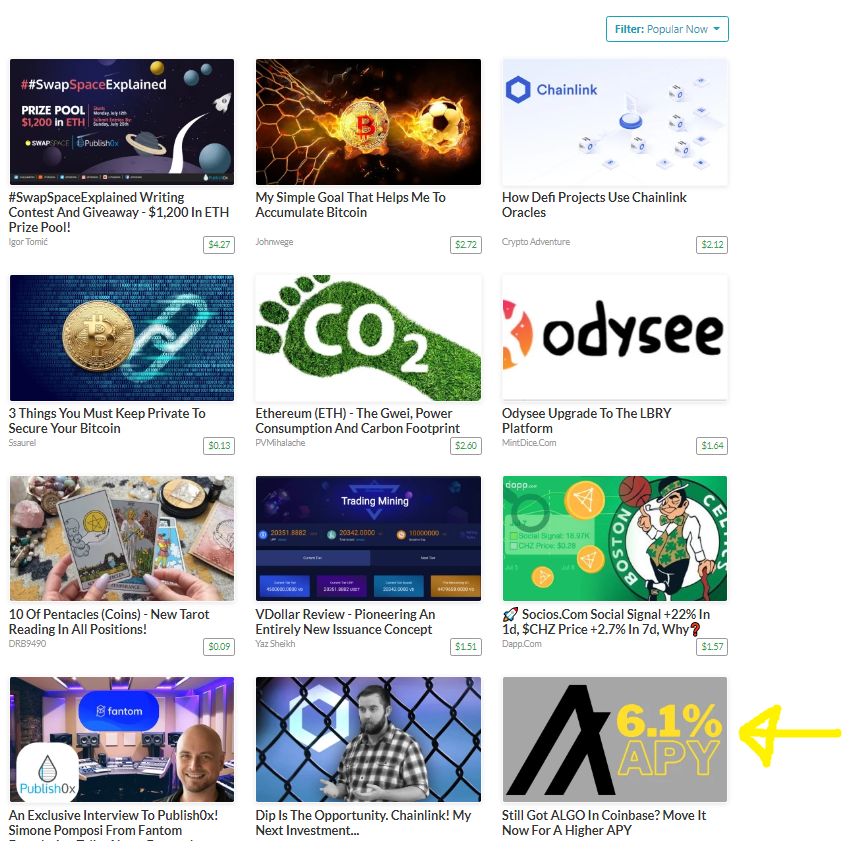Open the Boston Celtics dapp thumbnail

tap(615, 539)
